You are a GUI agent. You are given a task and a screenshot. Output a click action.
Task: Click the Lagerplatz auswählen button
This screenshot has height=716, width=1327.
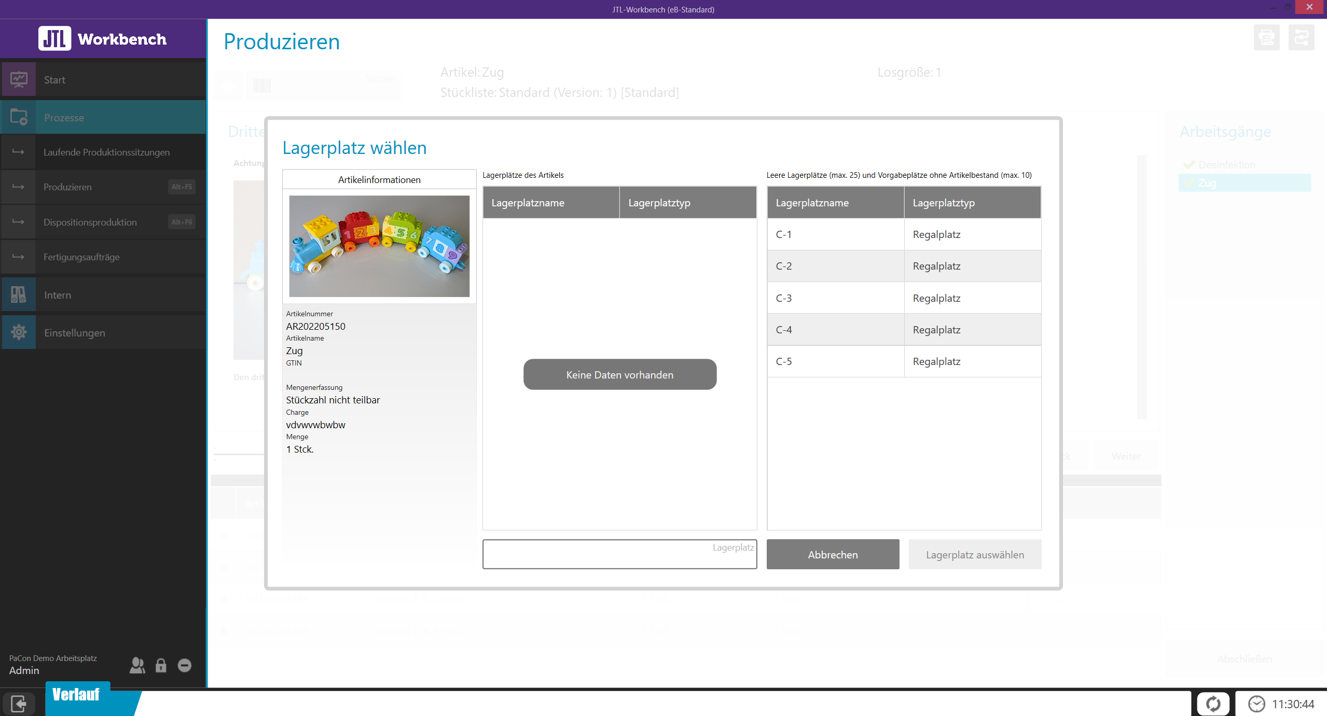coord(974,555)
